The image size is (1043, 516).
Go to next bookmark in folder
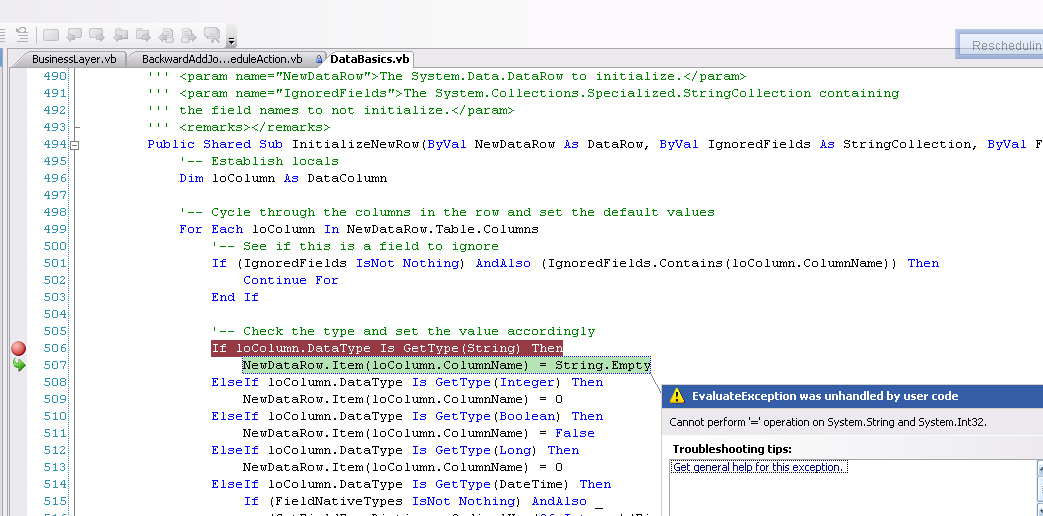coord(143,35)
